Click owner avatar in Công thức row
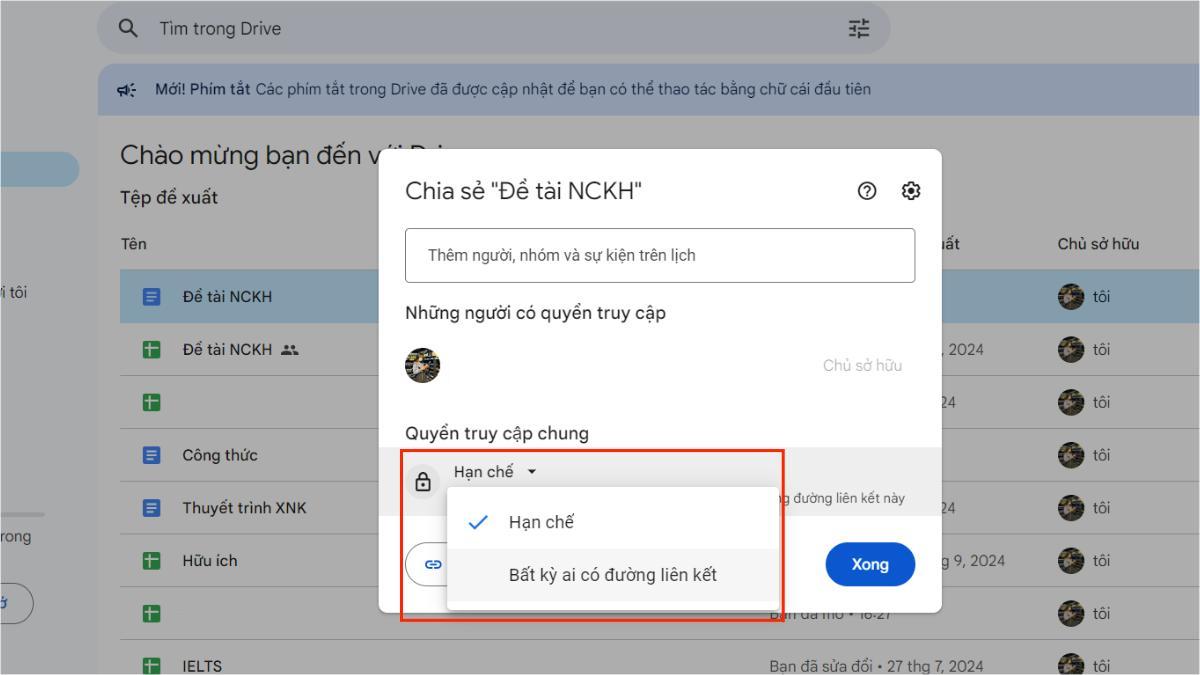This screenshot has height=675, width=1200. [x=1071, y=455]
